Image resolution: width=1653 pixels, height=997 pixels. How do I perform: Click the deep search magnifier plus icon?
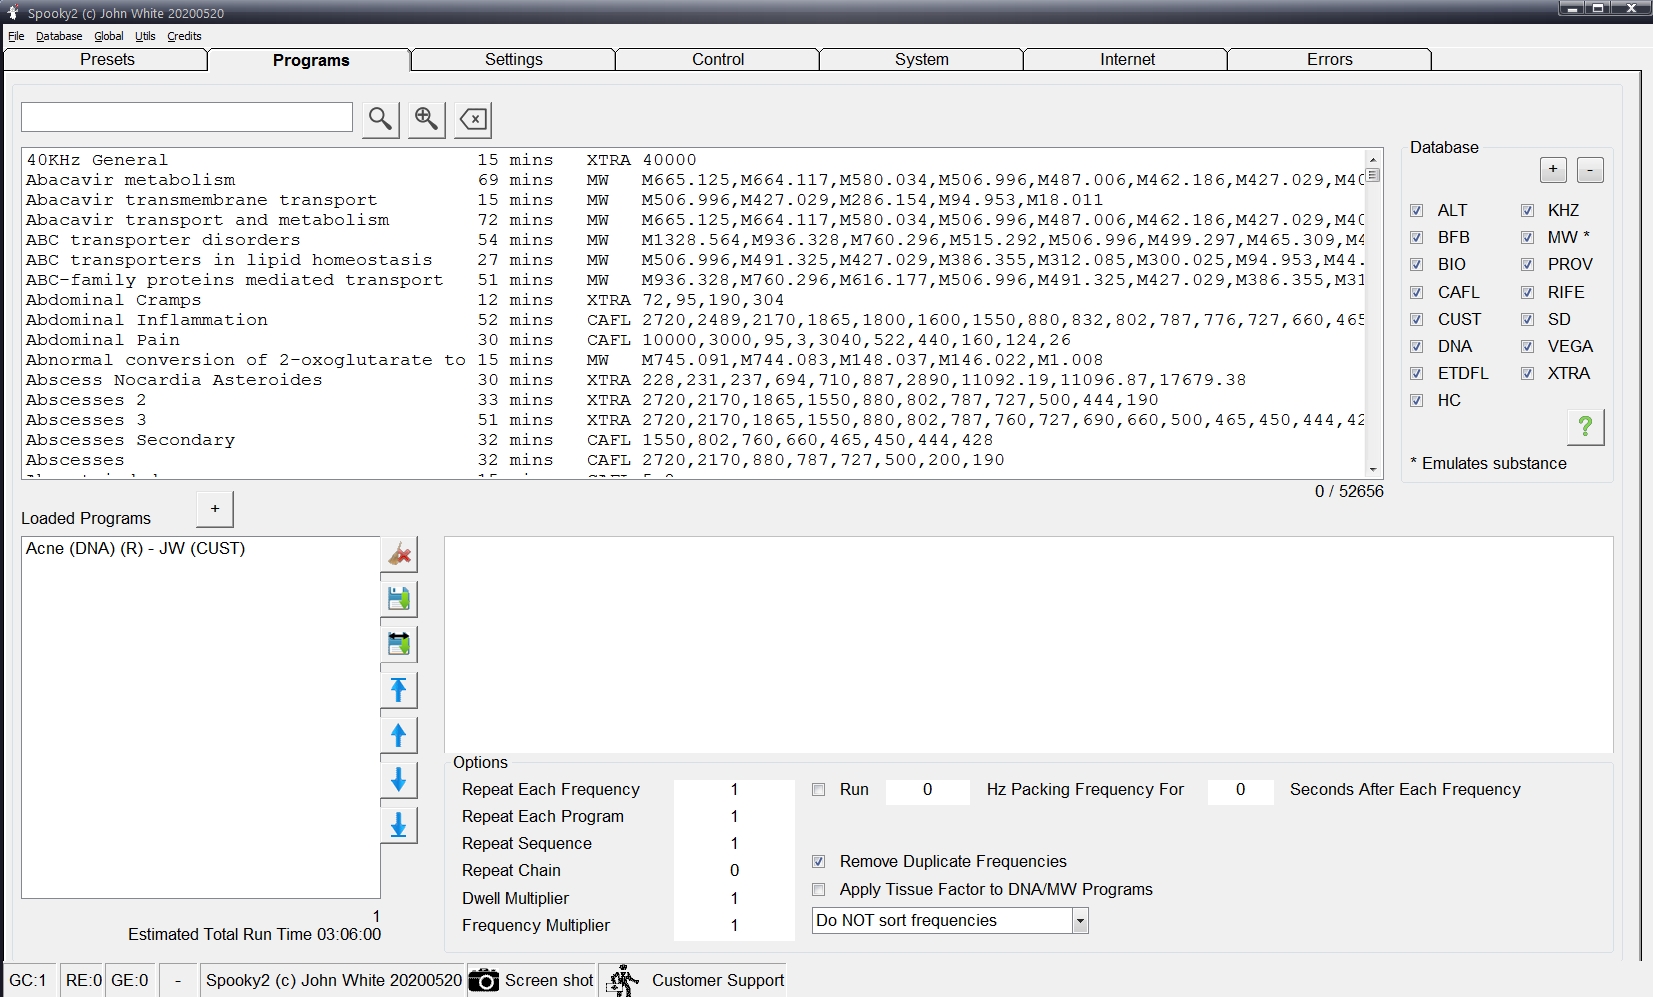[x=426, y=119]
